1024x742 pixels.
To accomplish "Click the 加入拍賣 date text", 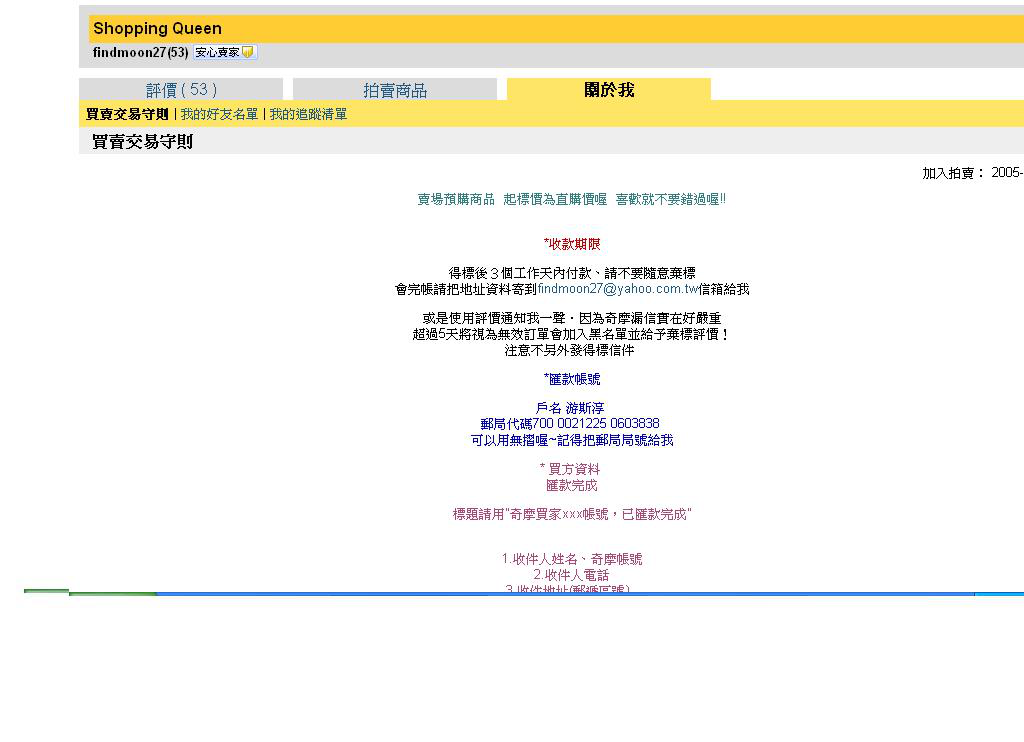I will pyautogui.click(x=972, y=173).
